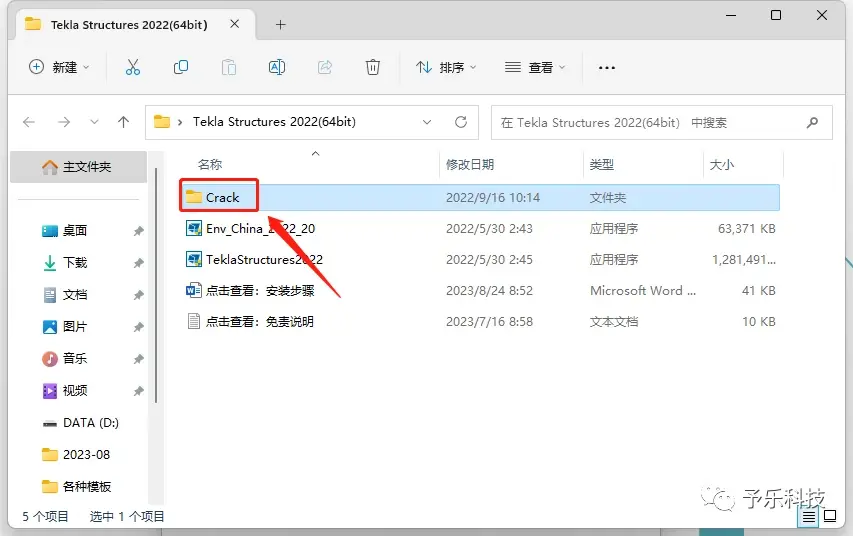Click the Cut scissors icon

point(133,67)
